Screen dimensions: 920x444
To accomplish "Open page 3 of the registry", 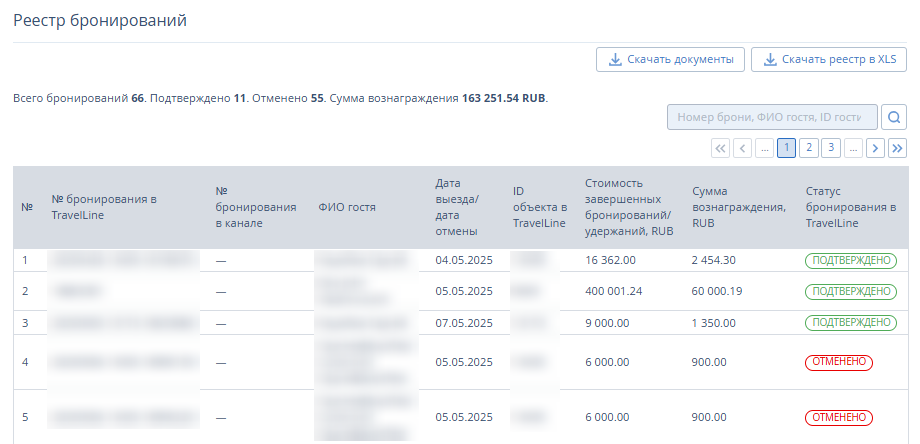I will (831, 148).
